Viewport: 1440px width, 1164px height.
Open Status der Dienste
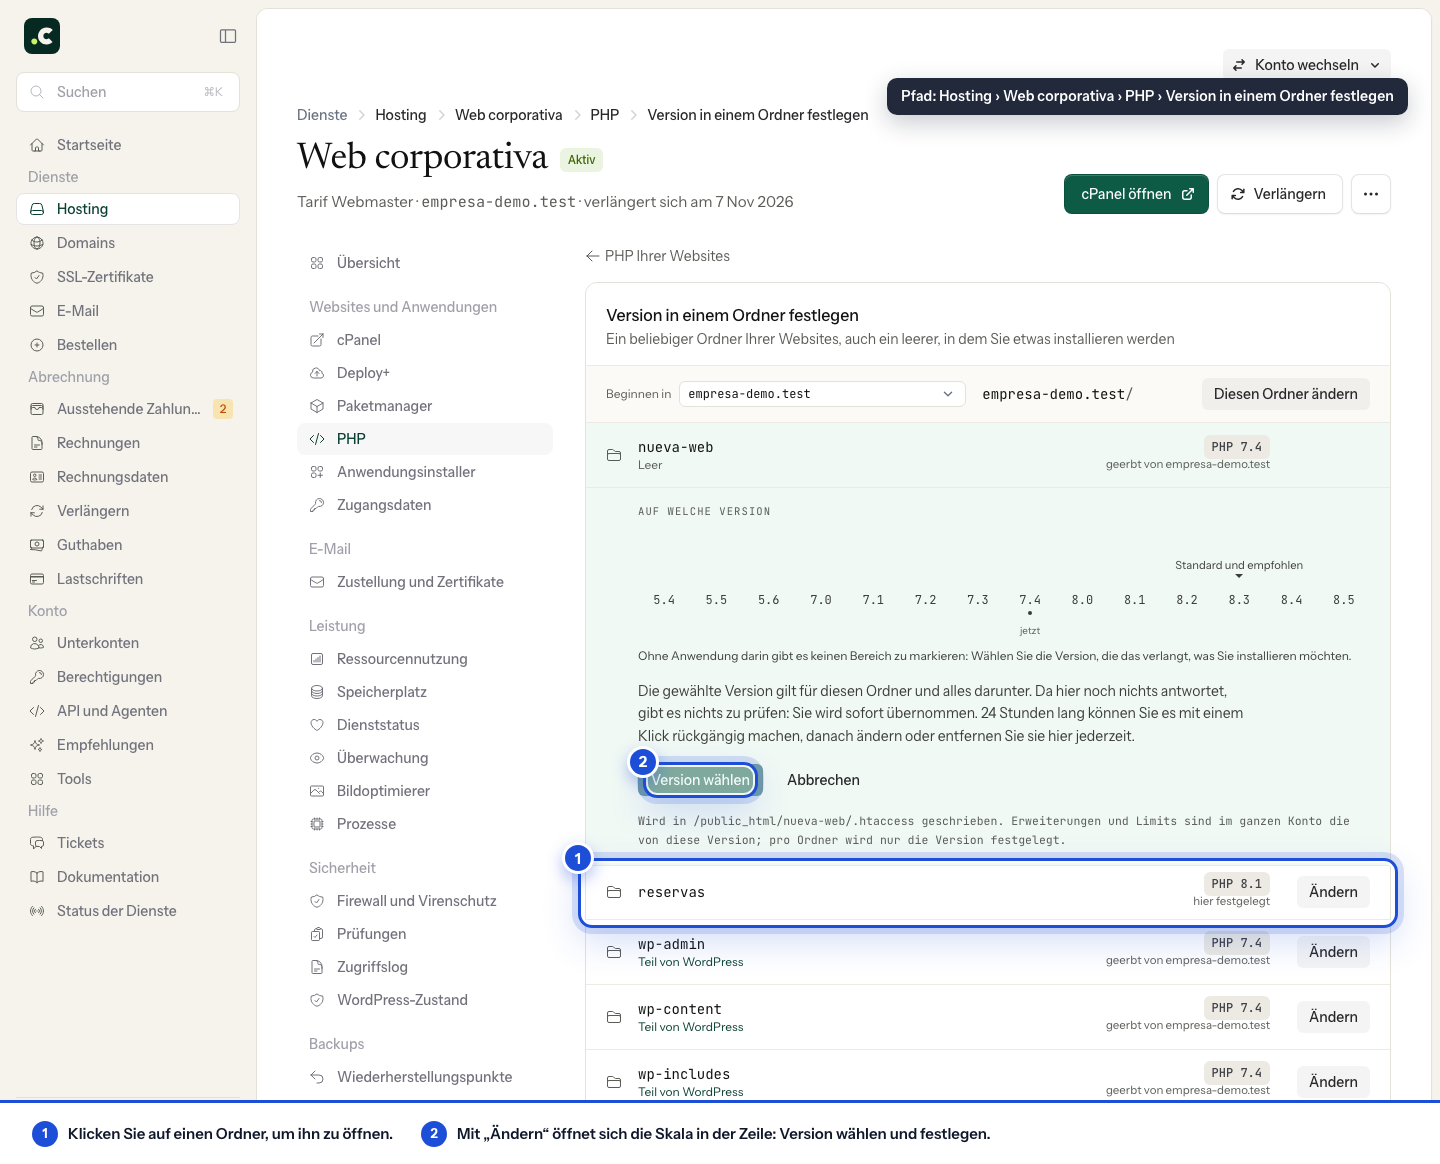tap(128, 911)
